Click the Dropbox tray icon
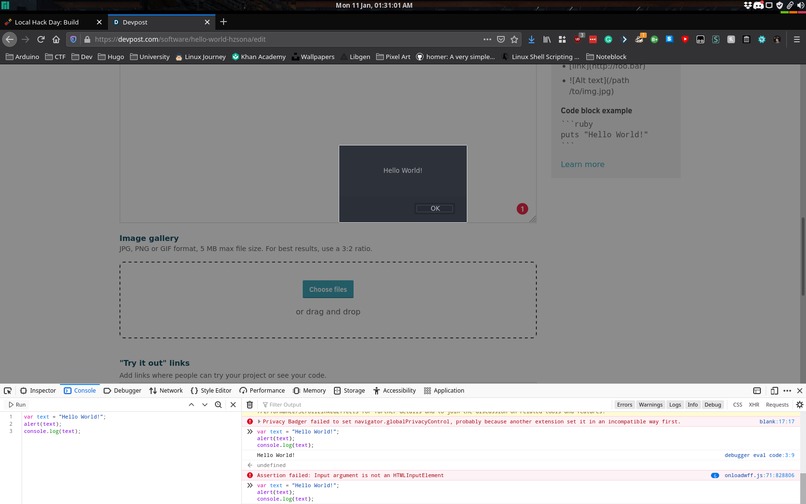Viewport: 806px width, 504px height. 748,5
